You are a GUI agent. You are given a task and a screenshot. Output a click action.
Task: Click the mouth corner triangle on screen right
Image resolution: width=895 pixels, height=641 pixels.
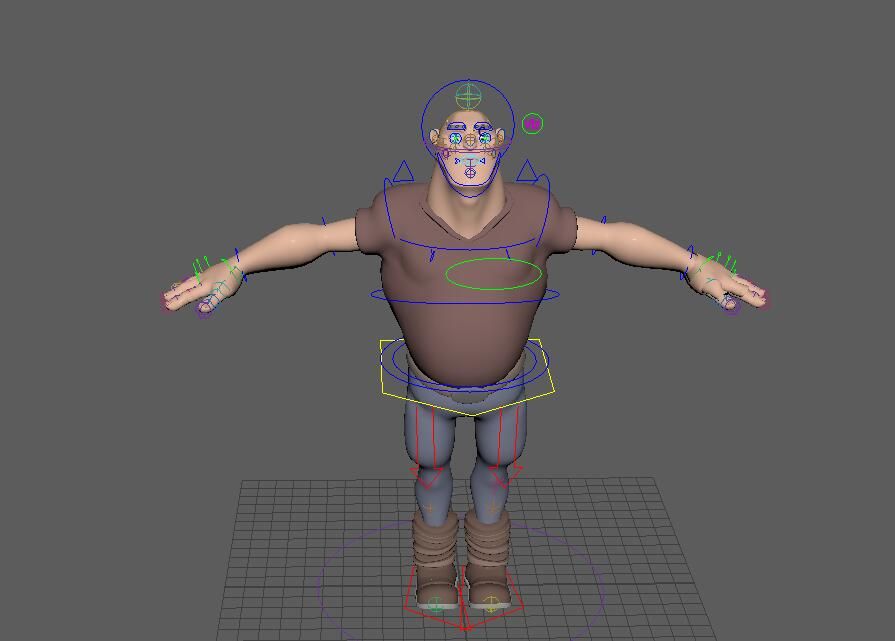pos(482,162)
